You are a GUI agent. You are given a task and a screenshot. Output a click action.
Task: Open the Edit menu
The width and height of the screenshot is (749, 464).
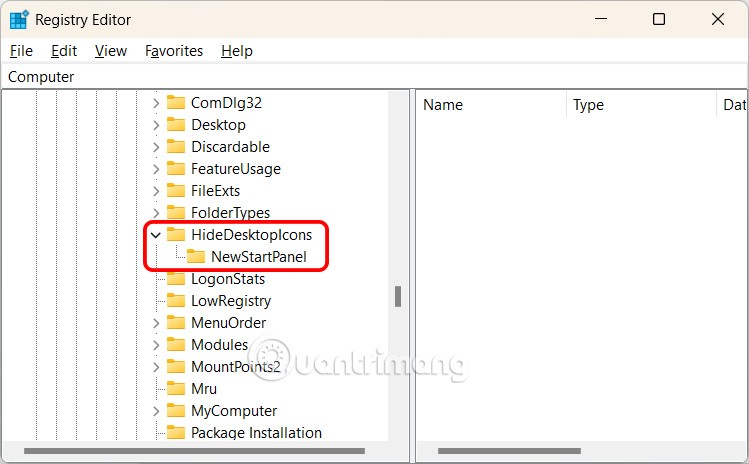pos(64,51)
